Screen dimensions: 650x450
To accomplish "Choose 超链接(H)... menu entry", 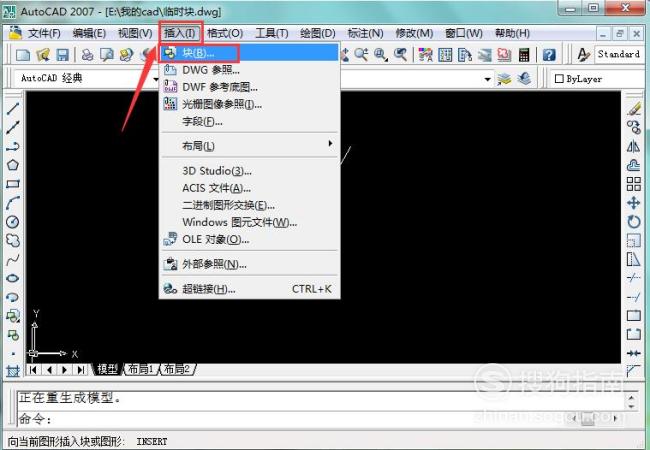I will pyautogui.click(x=250, y=289).
